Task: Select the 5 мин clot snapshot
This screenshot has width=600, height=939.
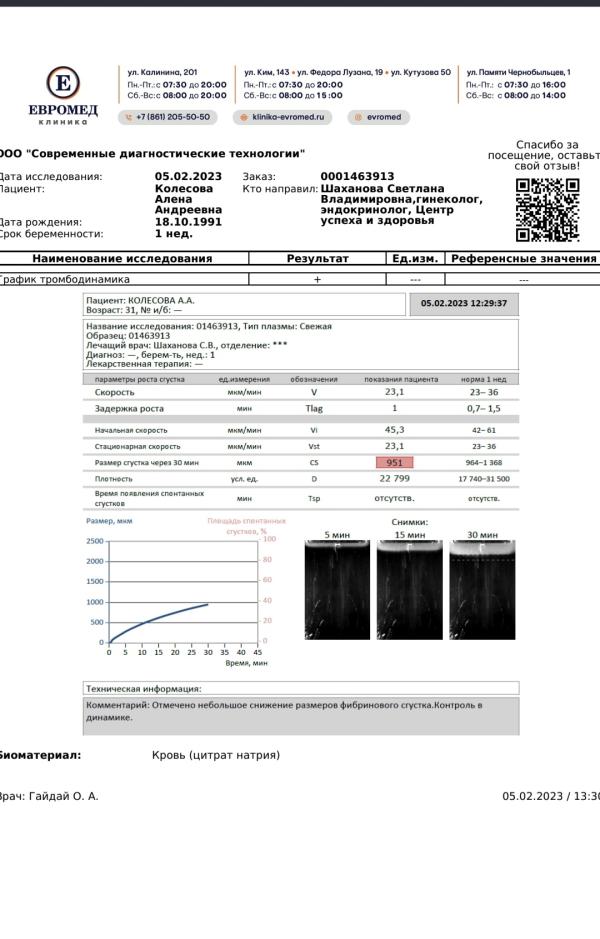Action: pos(337,590)
